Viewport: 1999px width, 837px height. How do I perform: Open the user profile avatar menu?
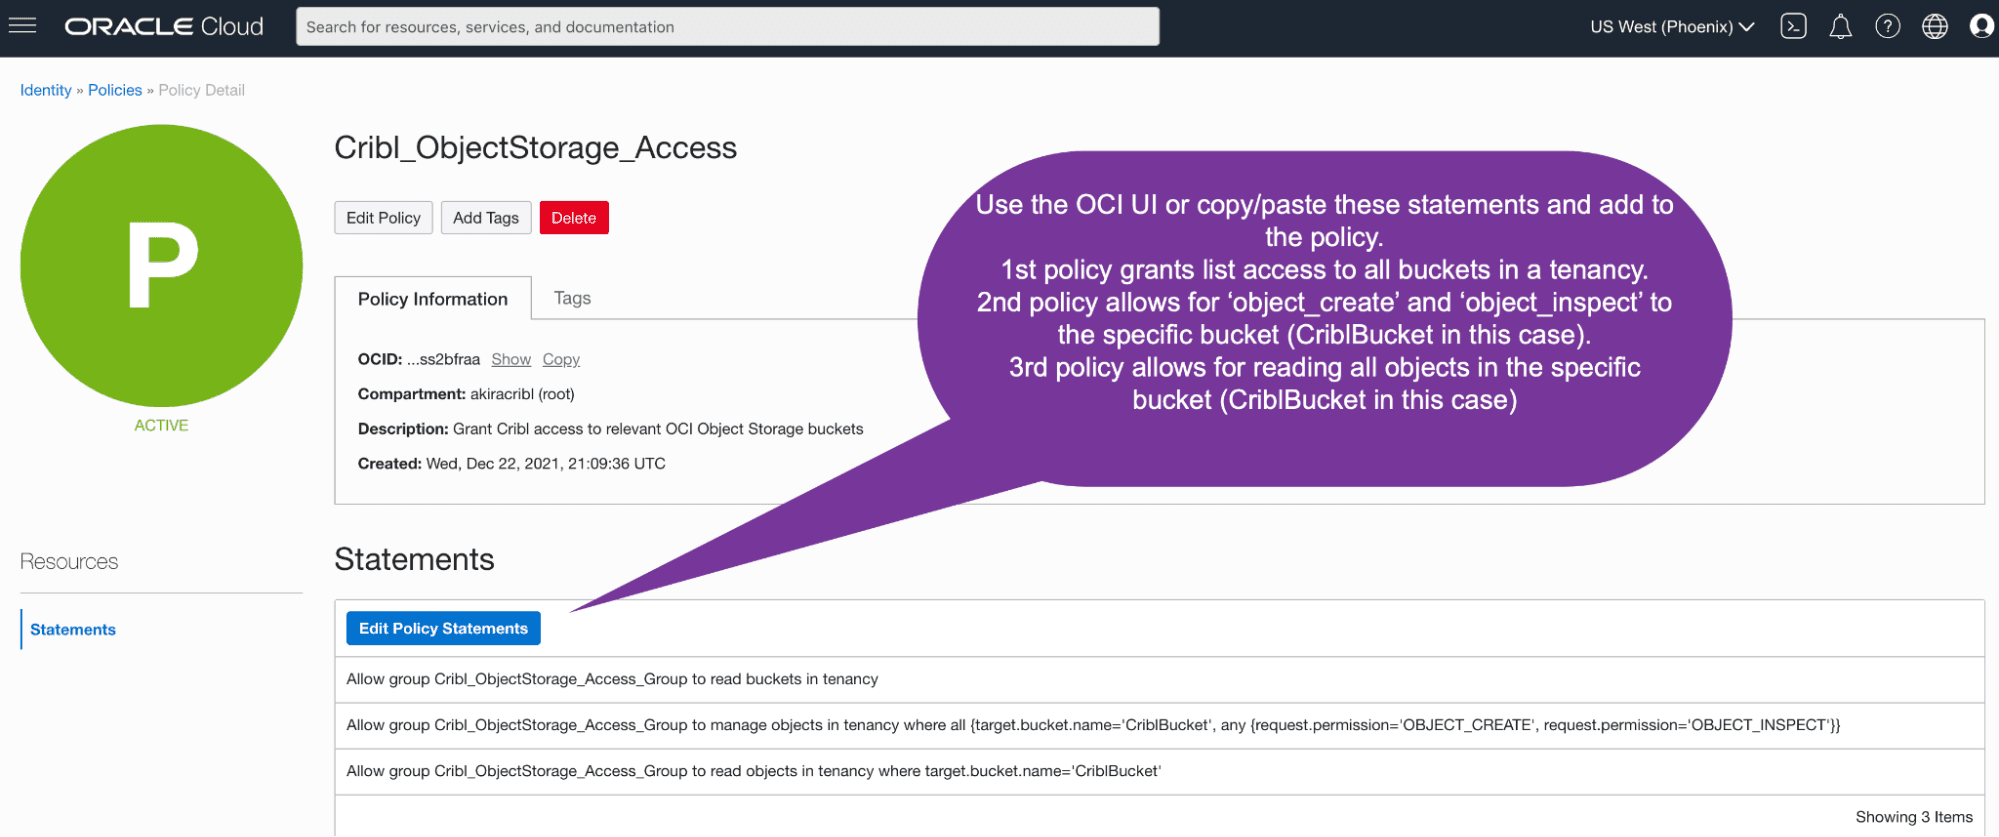pos(1981,27)
